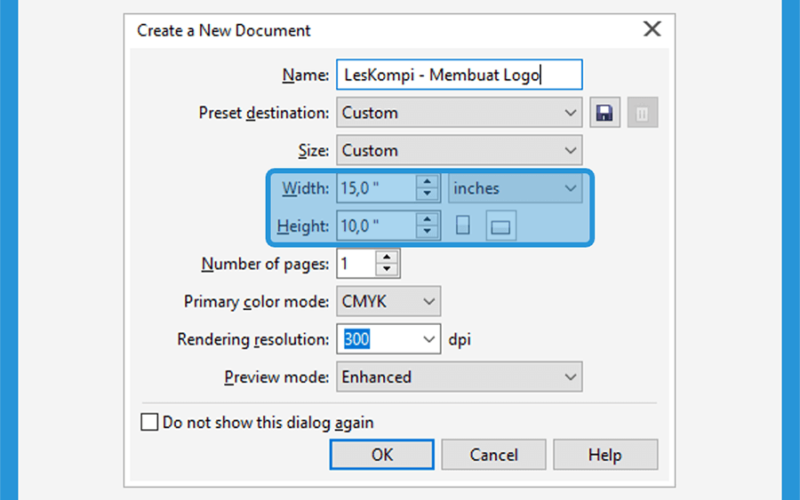The image size is (800, 500).
Task: Open the Preview mode Enhanced dropdown
Action: pyautogui.click(x=459, y=377)
